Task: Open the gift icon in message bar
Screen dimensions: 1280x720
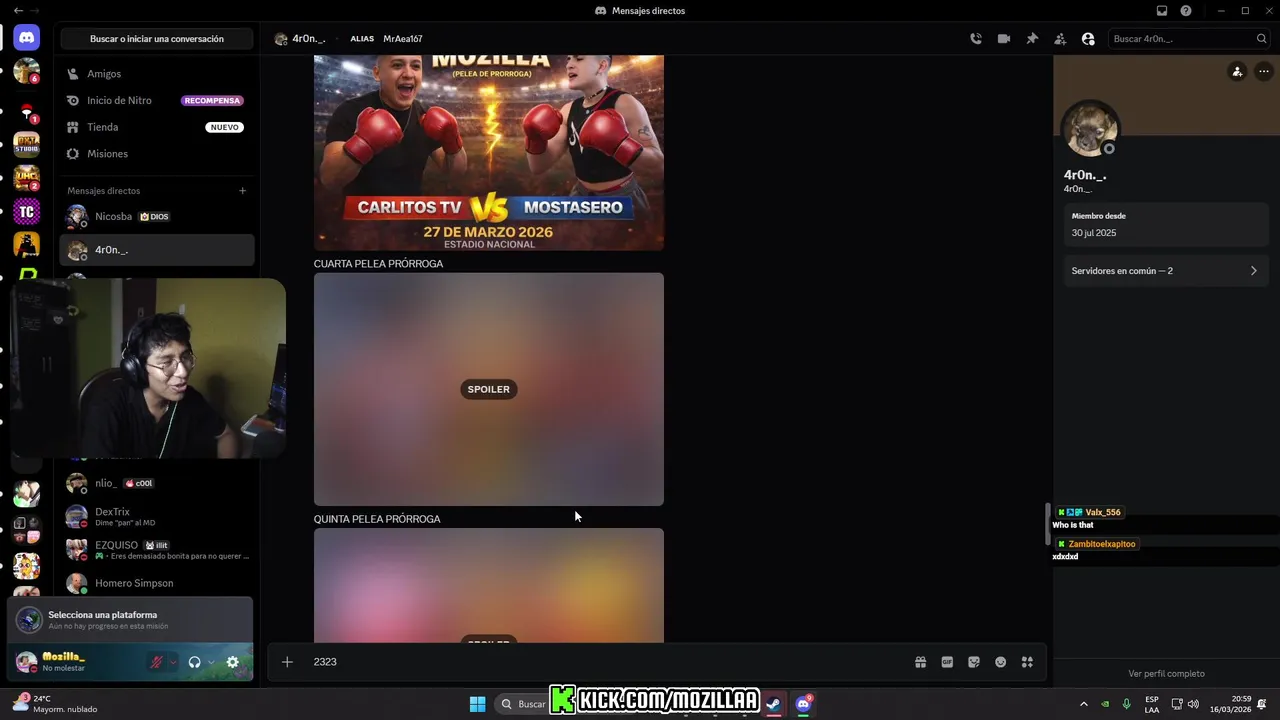Action: pos(920,662)
